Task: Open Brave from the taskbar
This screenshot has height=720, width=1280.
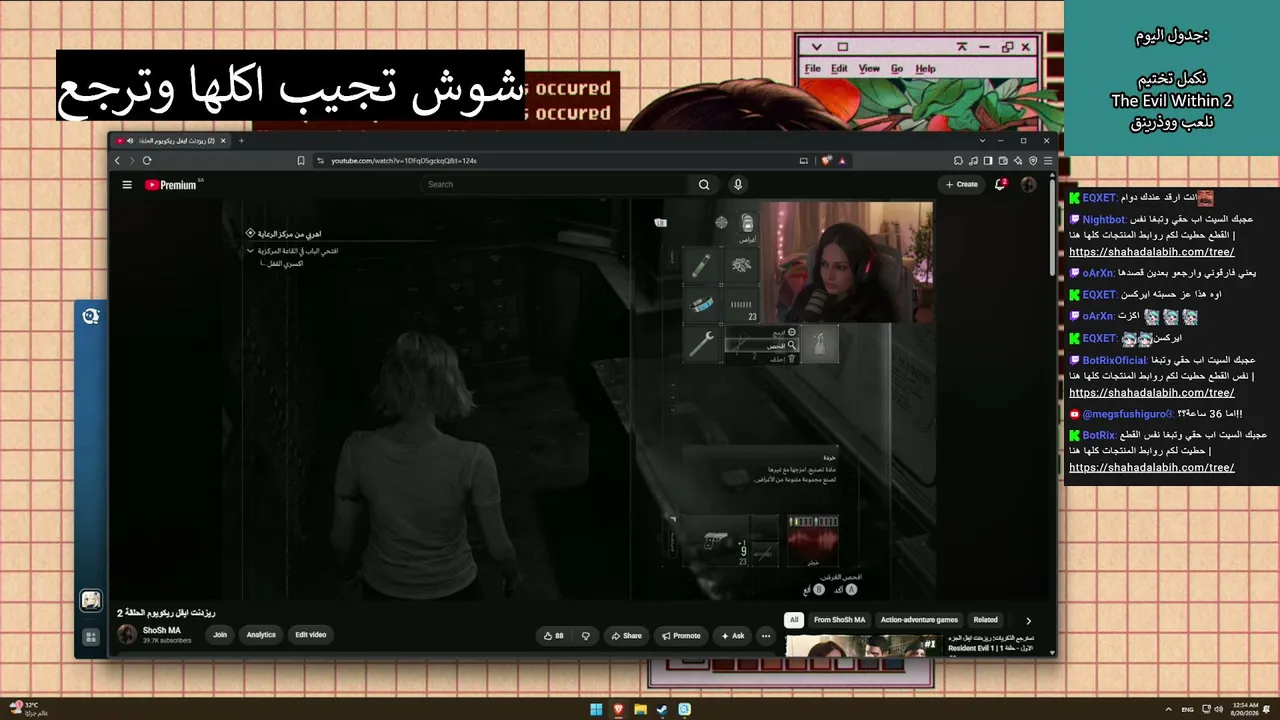Action: tap(619, 710)
